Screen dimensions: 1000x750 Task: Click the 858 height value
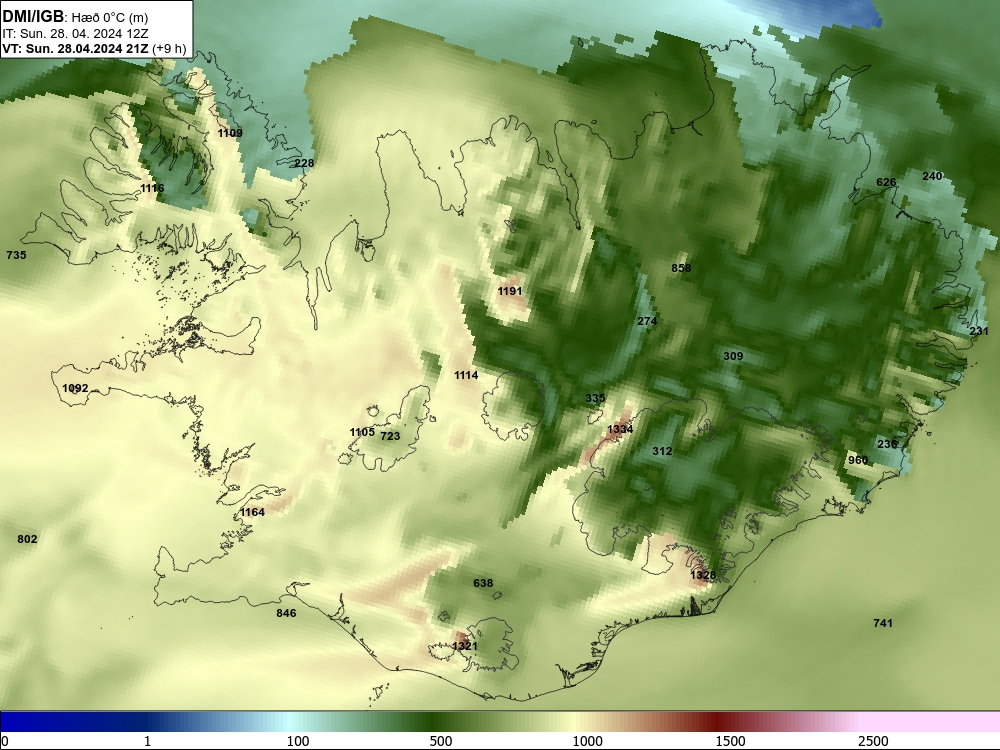click(681, 268)
